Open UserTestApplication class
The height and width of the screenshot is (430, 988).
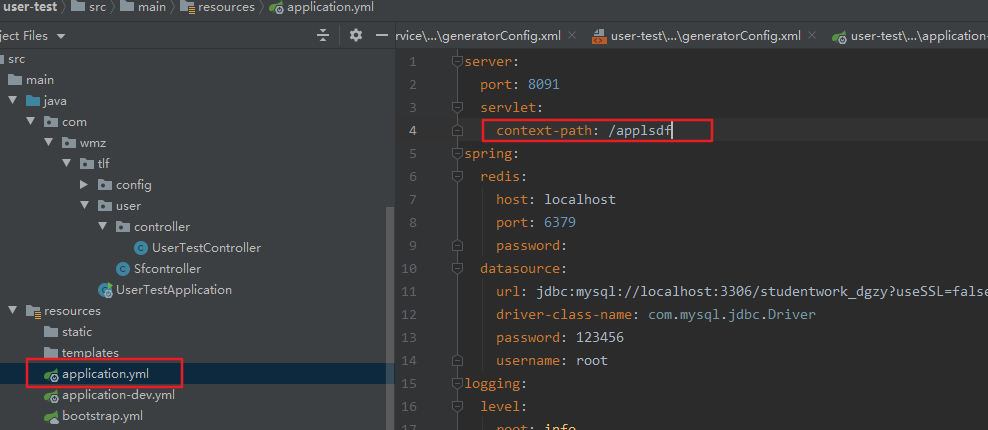174,290
